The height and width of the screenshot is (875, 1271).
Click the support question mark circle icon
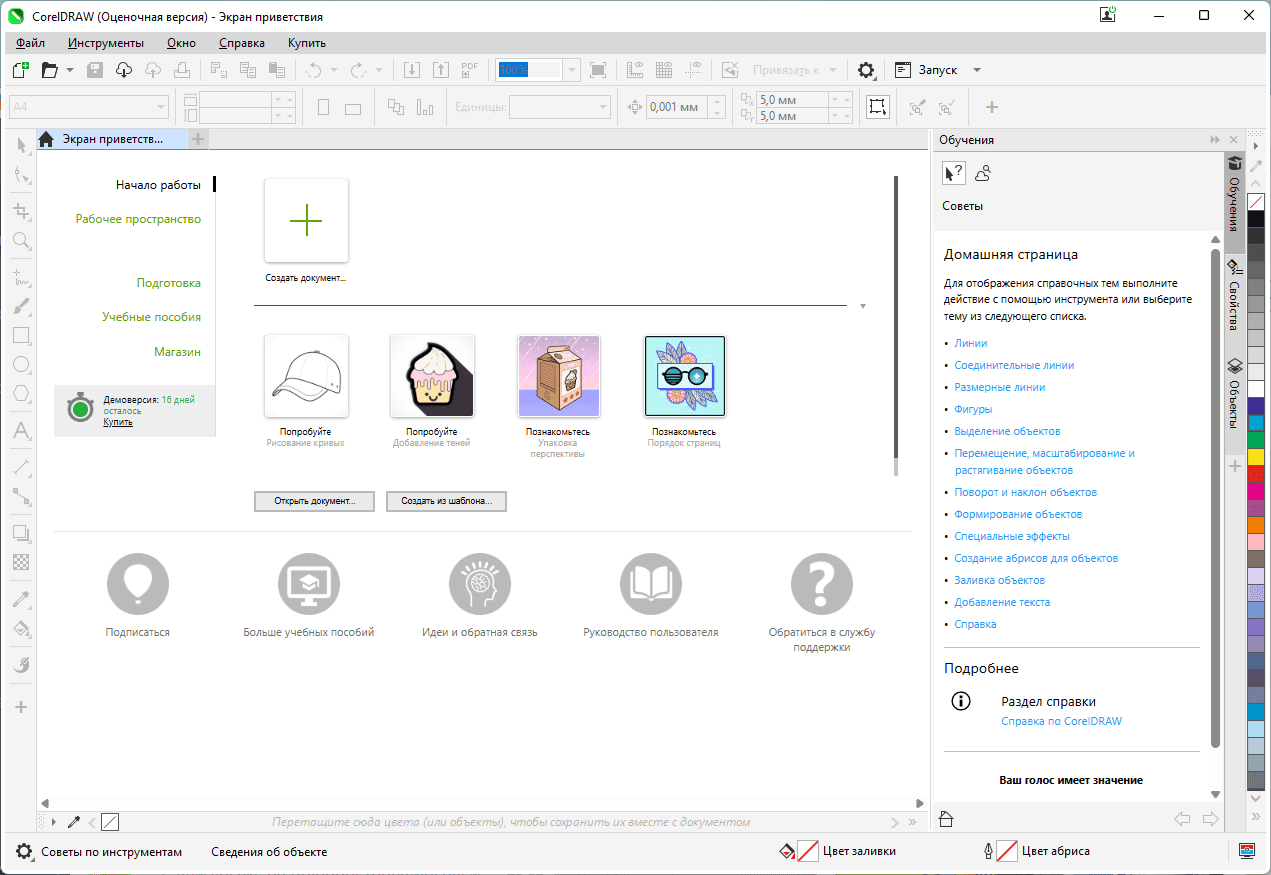click(x=821, y=584)
